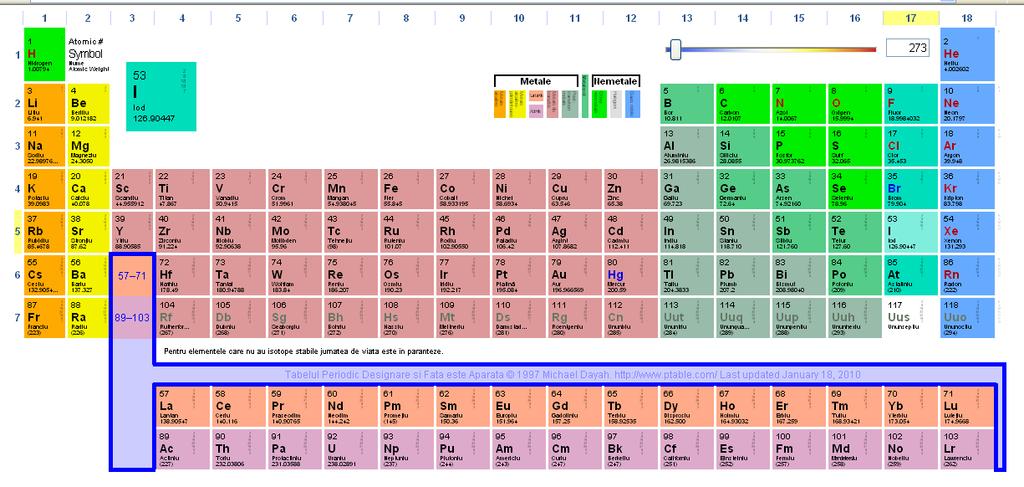Viewport: 1024px width, 487px height.
Task: Open the www.ptable.com link in the footer
Action: coord(665,375)
